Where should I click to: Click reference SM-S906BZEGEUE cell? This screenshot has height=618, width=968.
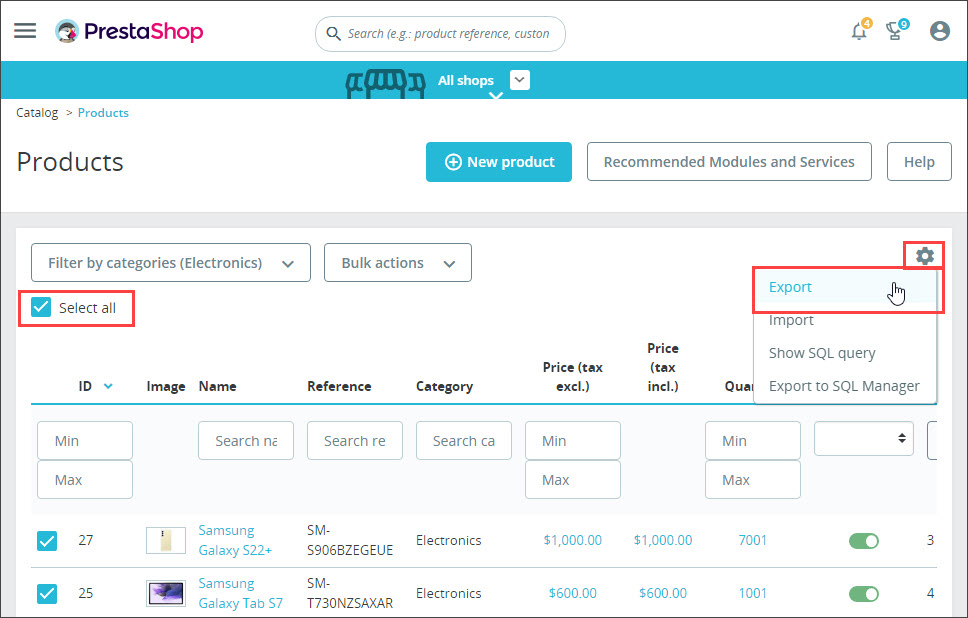click(350, 540)
